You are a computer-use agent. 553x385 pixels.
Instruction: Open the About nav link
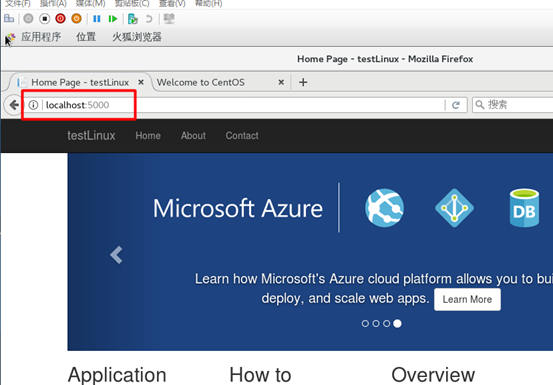[193, 135]
